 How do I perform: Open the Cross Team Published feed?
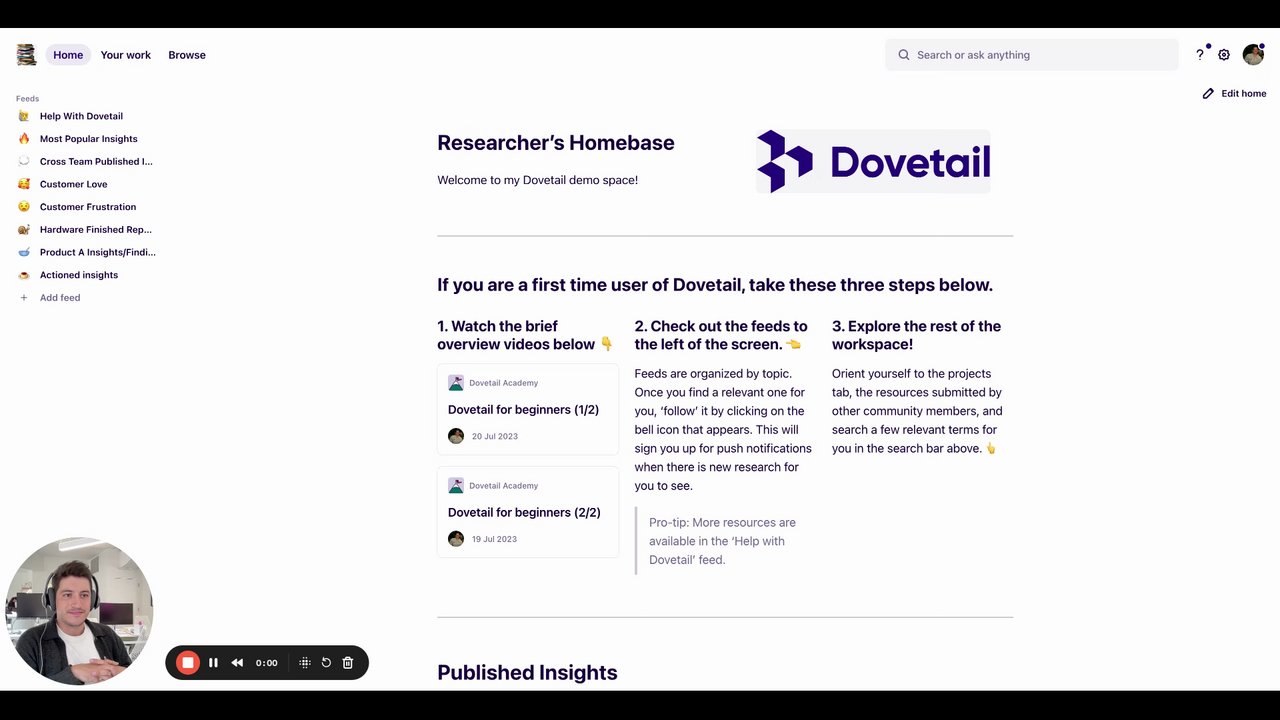pos(96,161)
